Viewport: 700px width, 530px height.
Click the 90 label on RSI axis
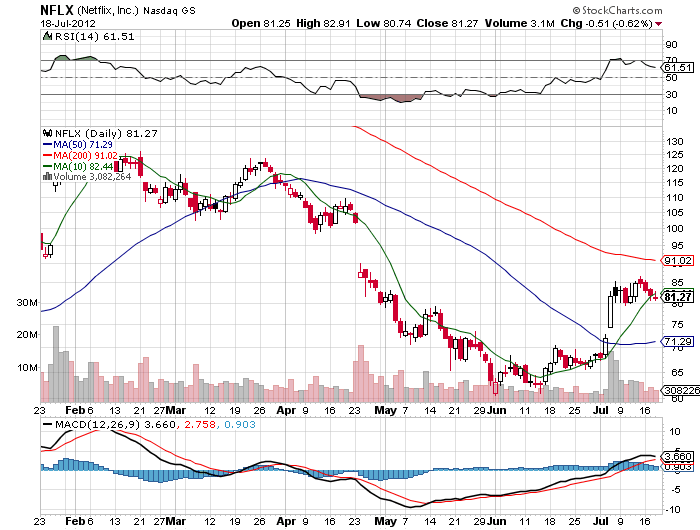[672, 45]
